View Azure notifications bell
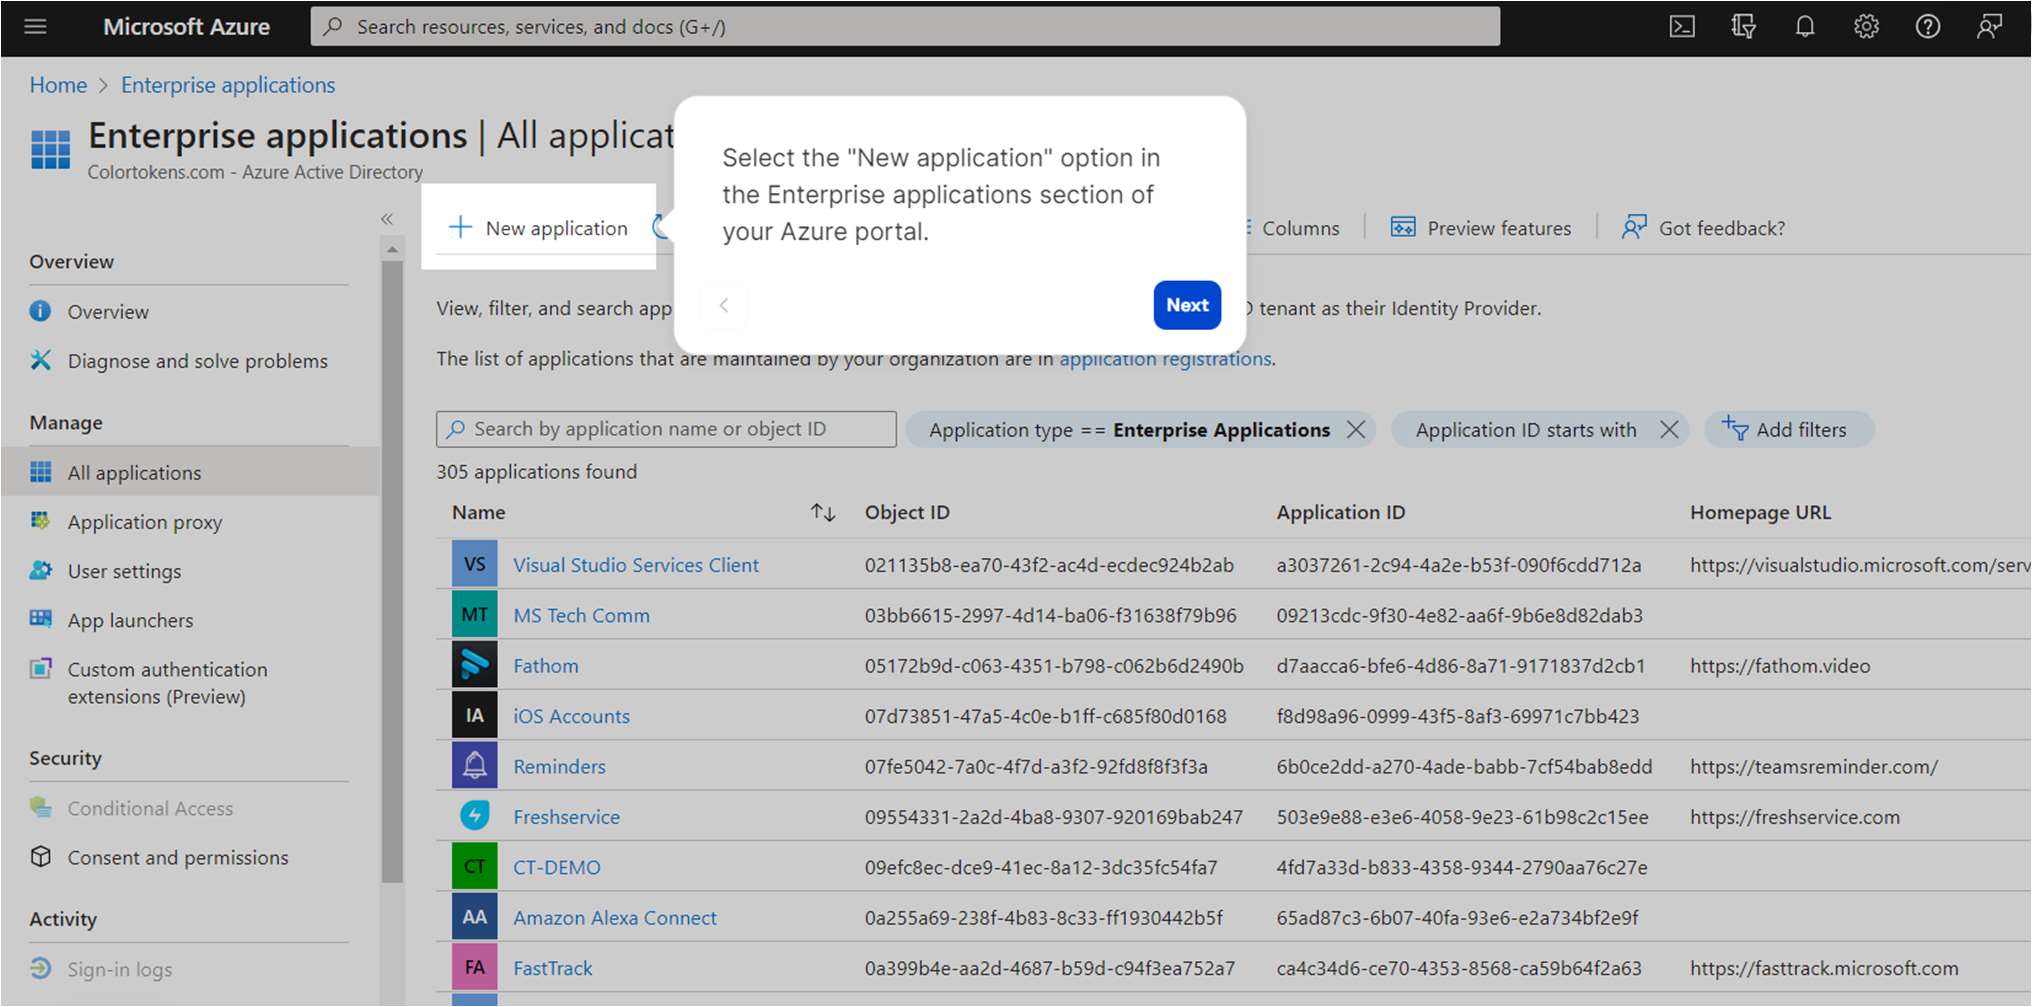 (1804, 26)
